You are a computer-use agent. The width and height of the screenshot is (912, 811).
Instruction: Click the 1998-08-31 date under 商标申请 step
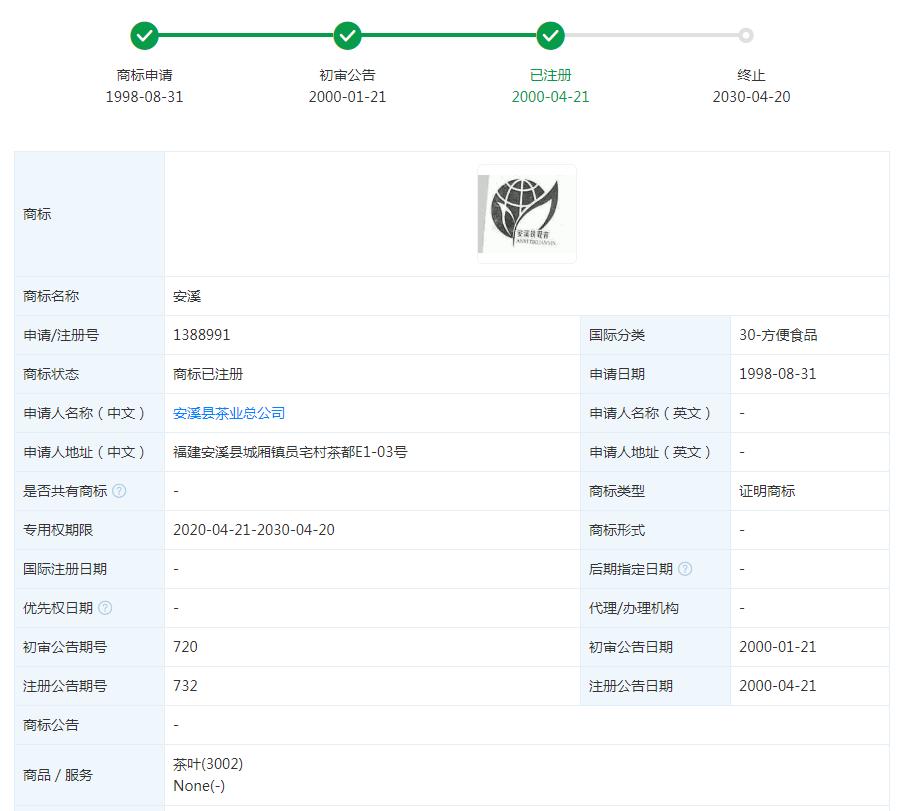(x=144, y=97)
